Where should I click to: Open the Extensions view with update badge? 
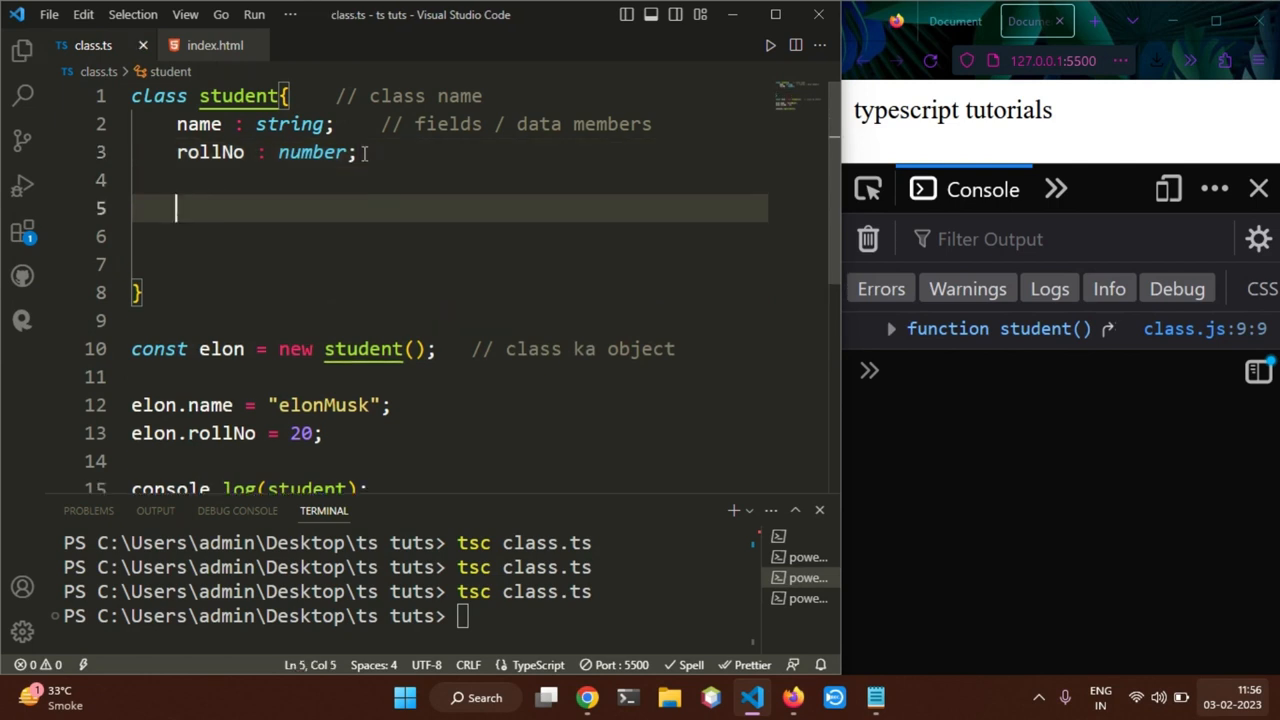click(x=22, y=232)
